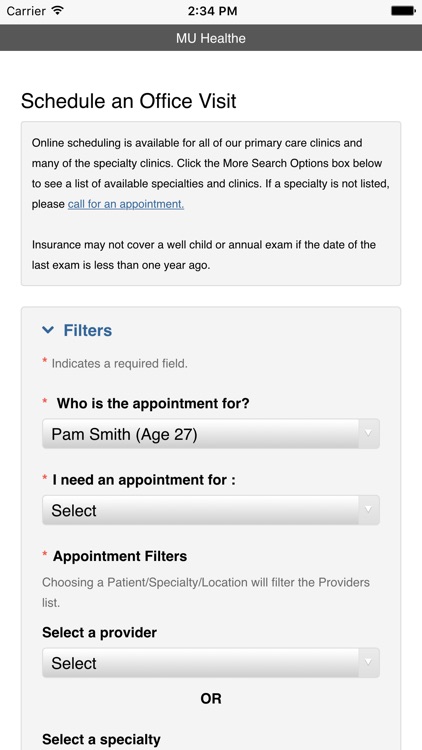Tap the Carrier label in status bar
The image size is (422, 750).
(x=26, y=11)
